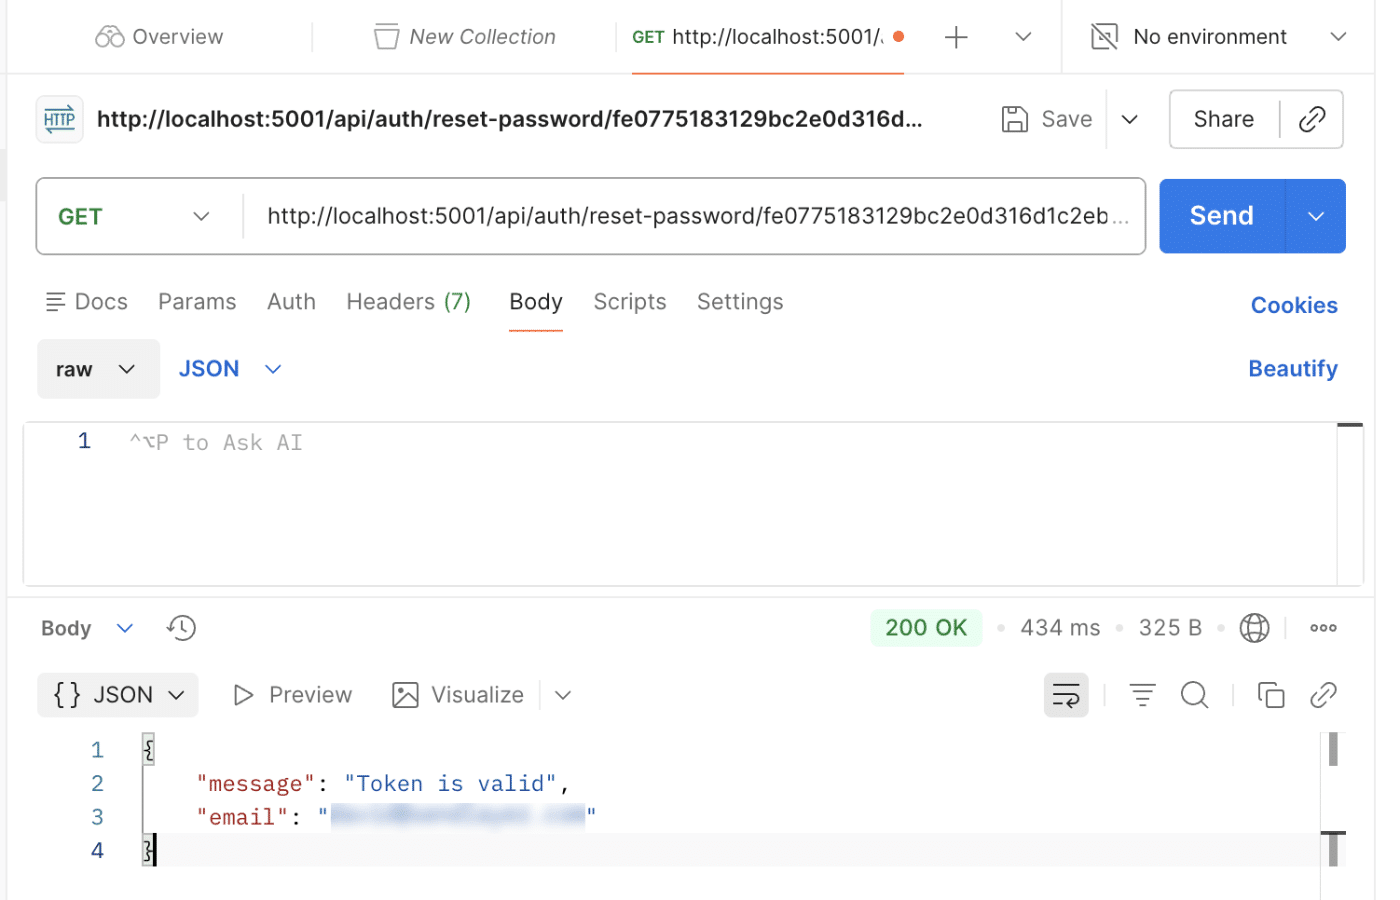Save the current request

point(1046,118)
